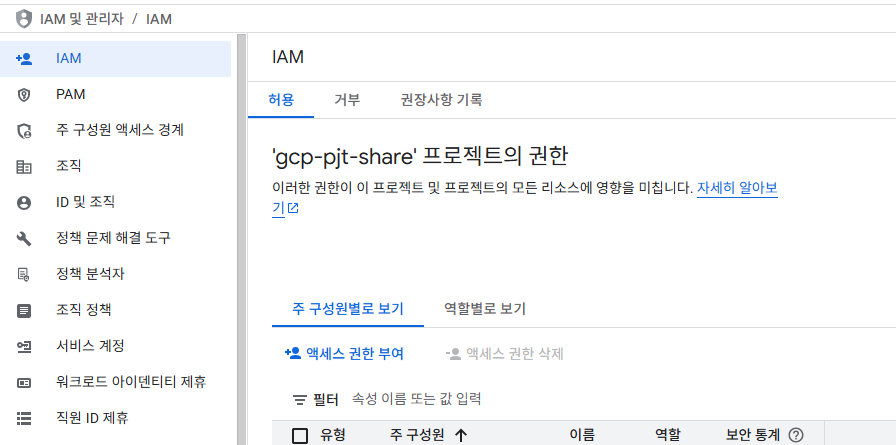Open 조직 in the sidebar
This screenshot has height=445, width=896.
(x=115, y=166)
